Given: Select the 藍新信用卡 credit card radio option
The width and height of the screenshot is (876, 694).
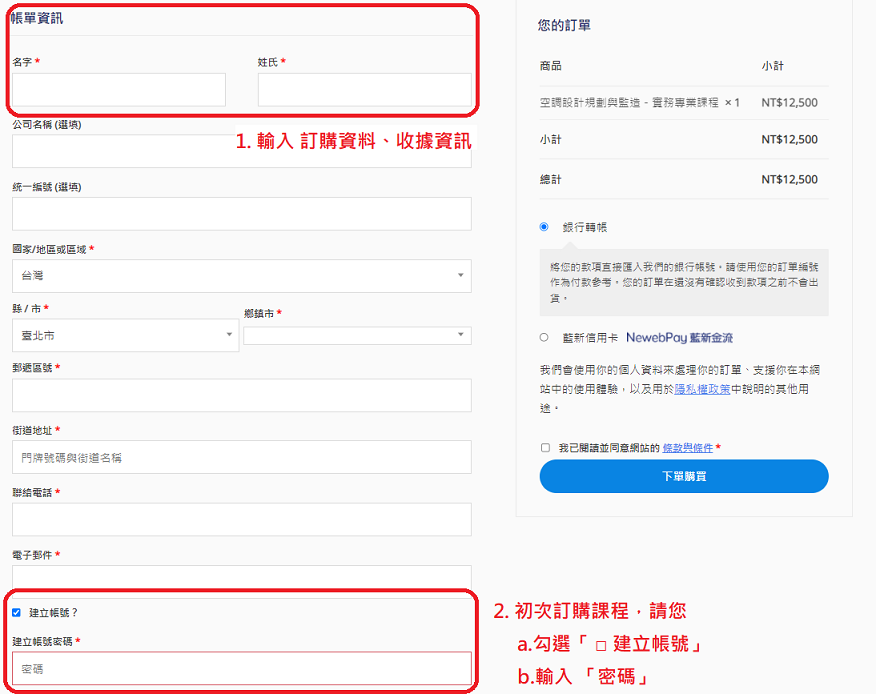Looking at the screenshot, I should coord(544,338).
